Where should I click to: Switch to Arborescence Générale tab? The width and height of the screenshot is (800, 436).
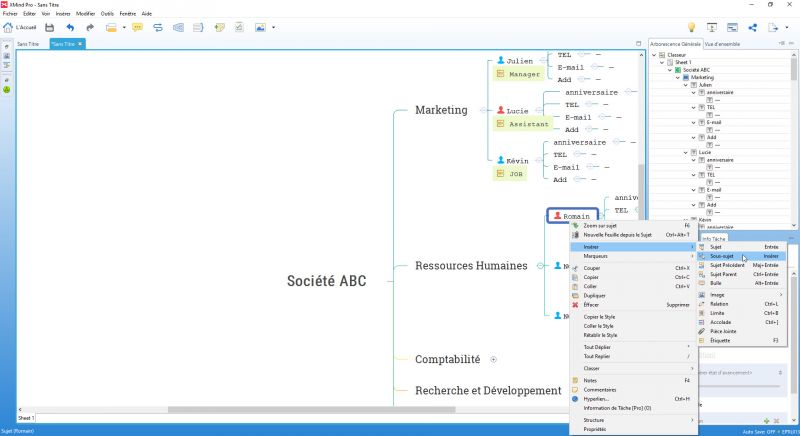pyautogui.click(x=676, y=44)
